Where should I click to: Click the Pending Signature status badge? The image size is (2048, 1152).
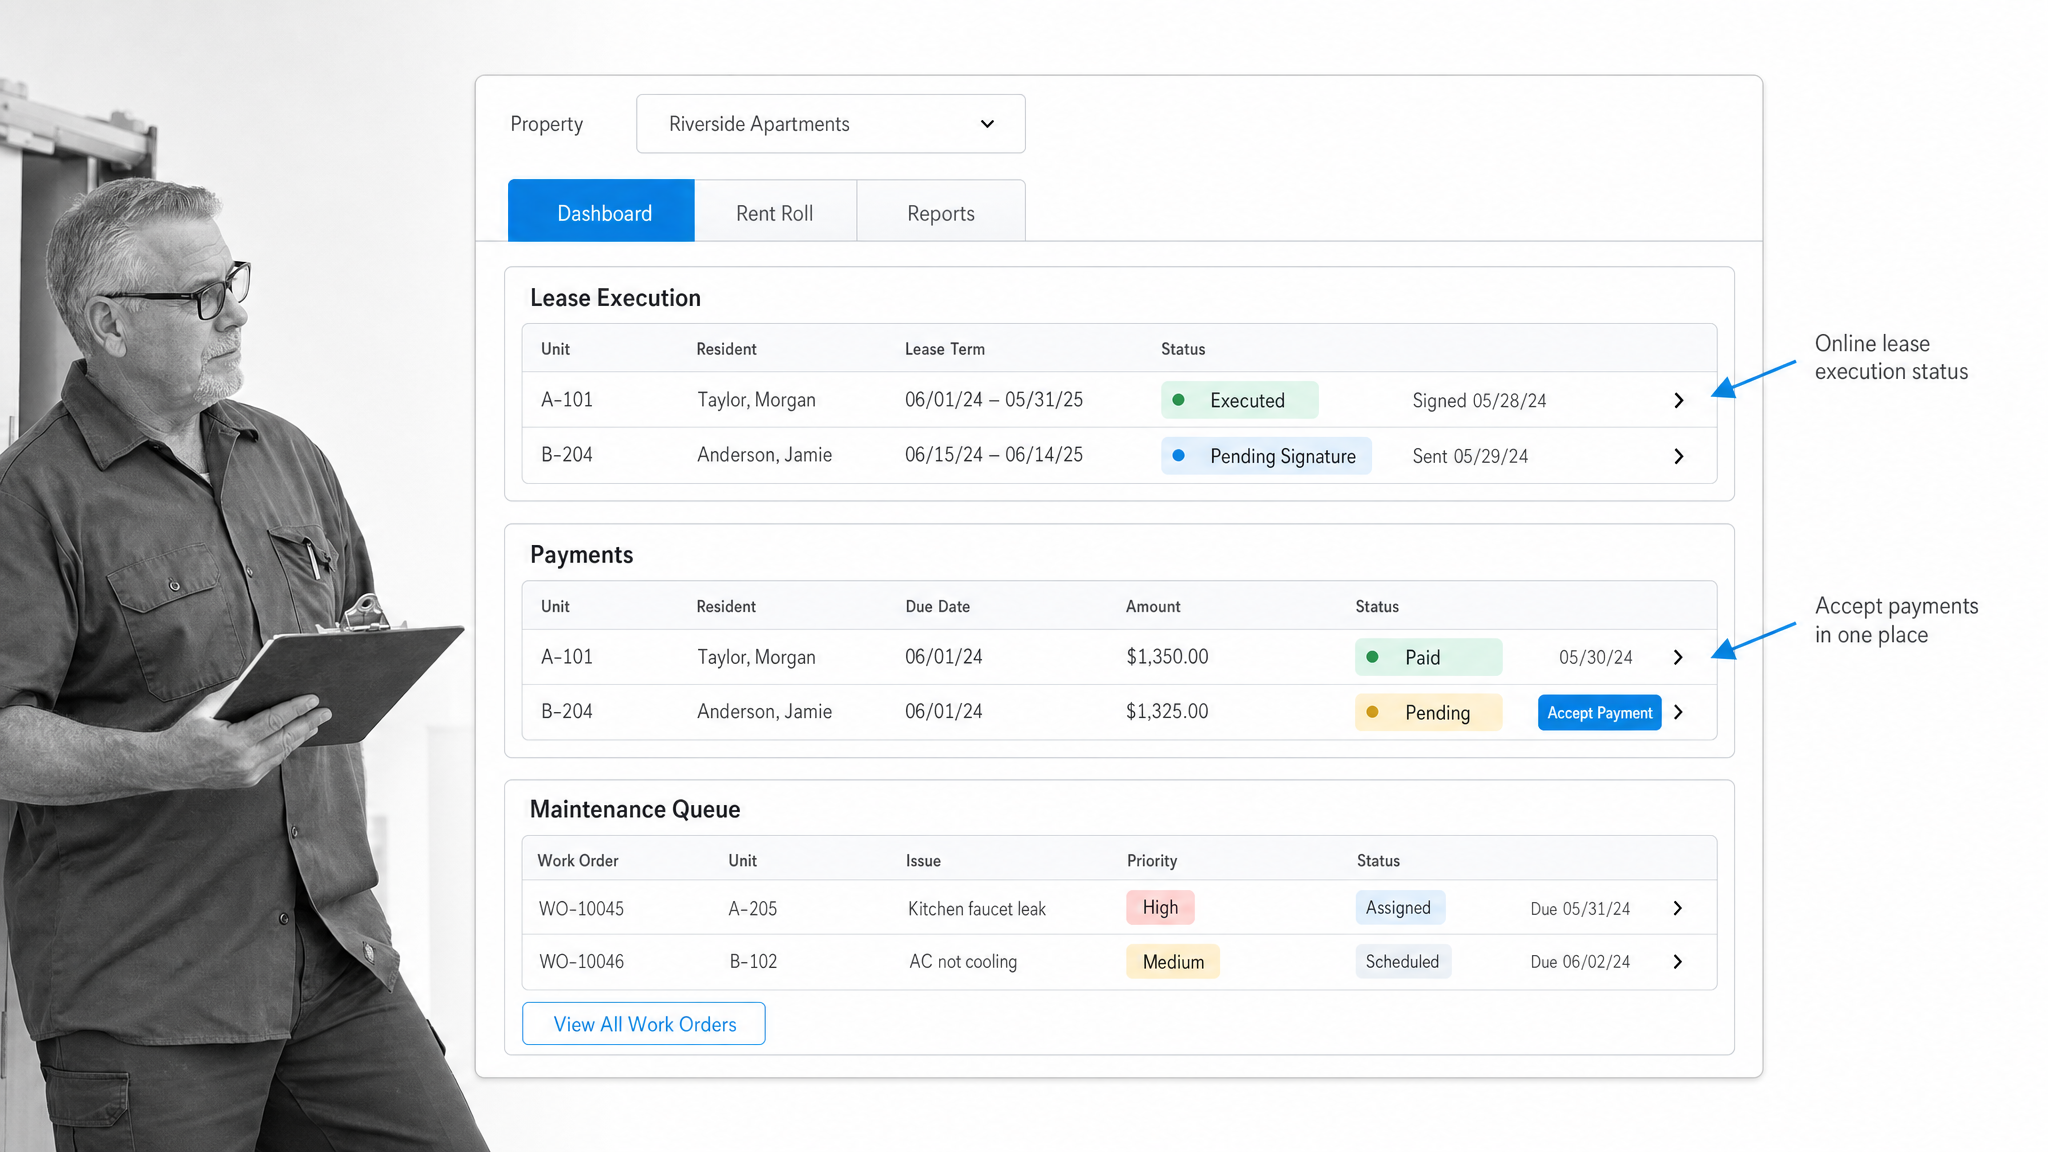coord(1266,456)
